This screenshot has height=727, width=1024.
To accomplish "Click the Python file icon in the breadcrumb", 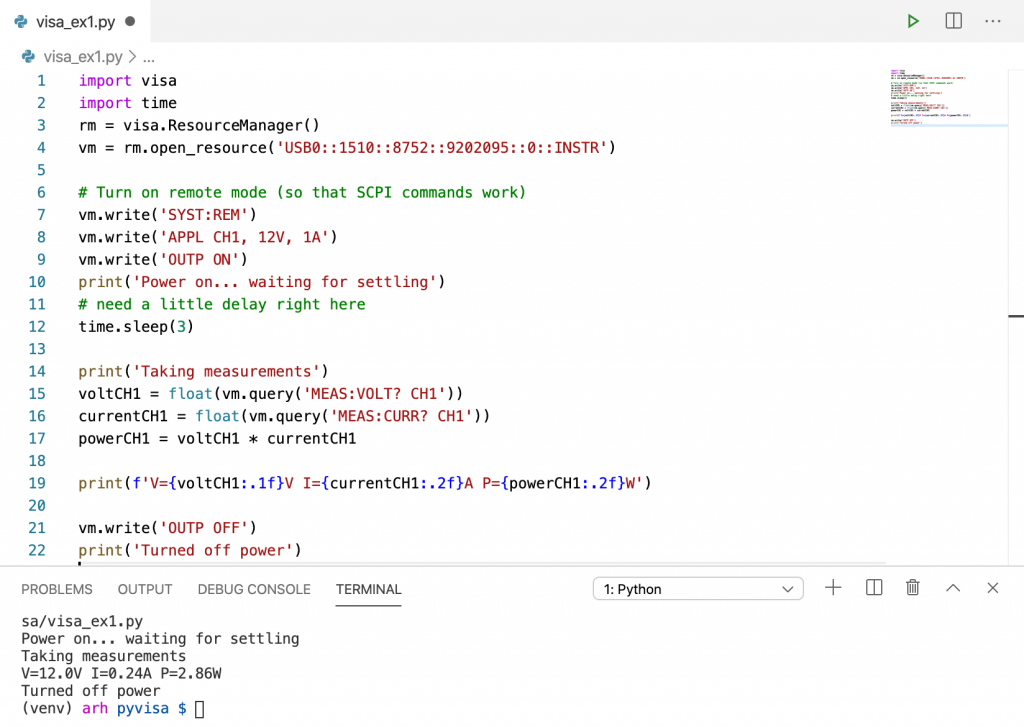I will click(28, 57).
